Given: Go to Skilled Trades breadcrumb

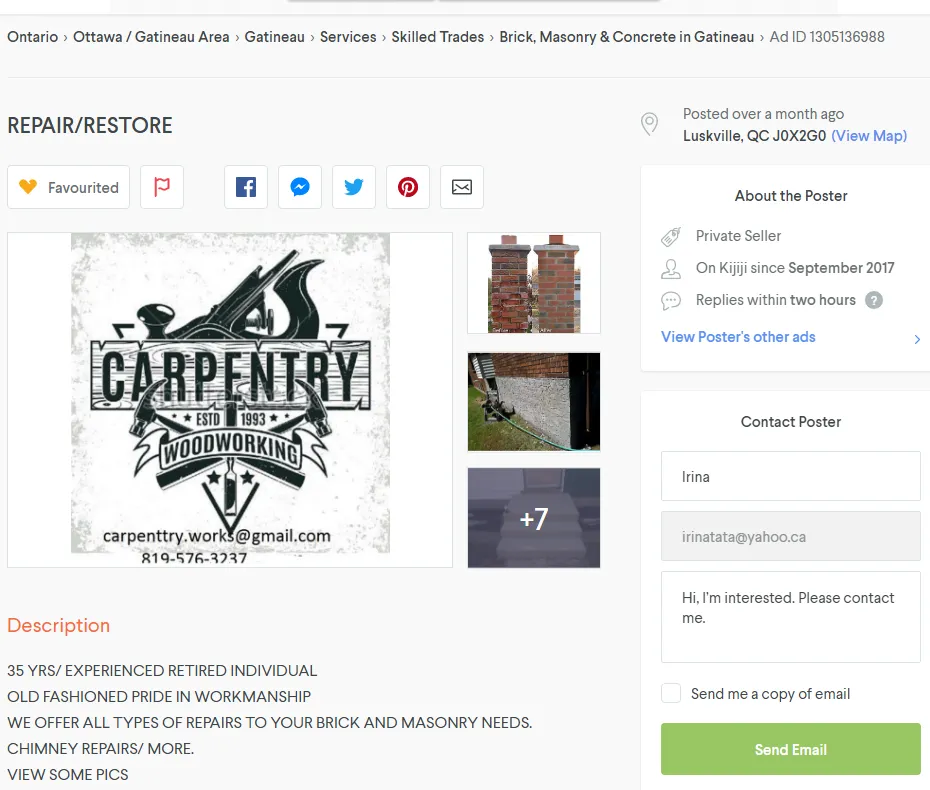Looking at the screenshot, I should (438, 37).
